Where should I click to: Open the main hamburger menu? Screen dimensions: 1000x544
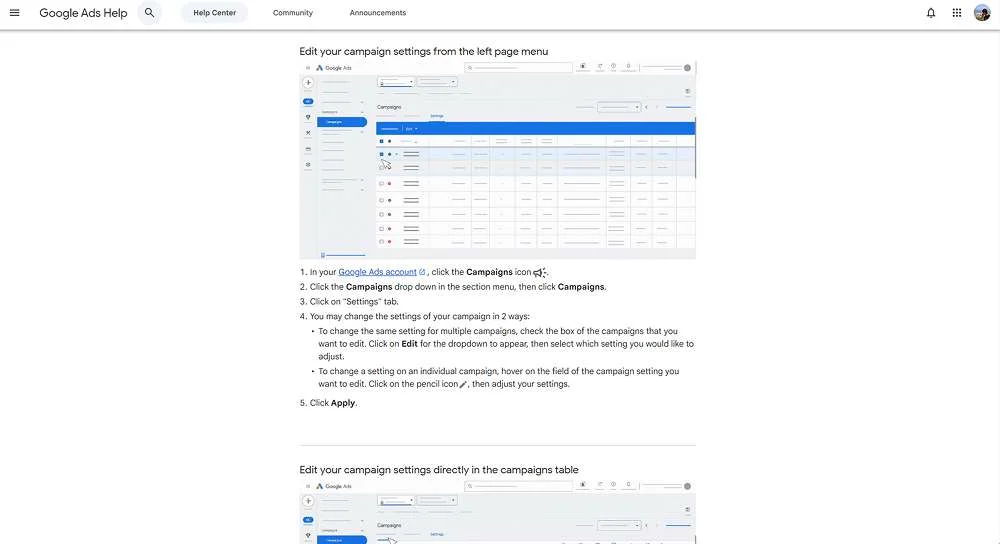click(x=15, y=13)
